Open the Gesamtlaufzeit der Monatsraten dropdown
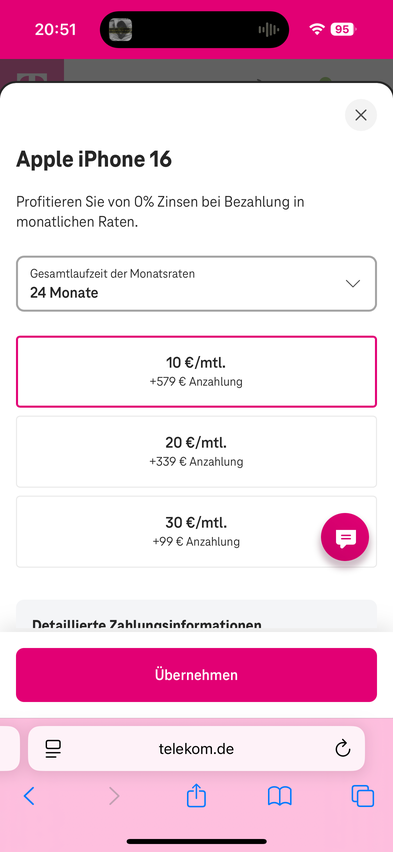The image size is (393, 852). pyautogui.click(x=196, y=284)
